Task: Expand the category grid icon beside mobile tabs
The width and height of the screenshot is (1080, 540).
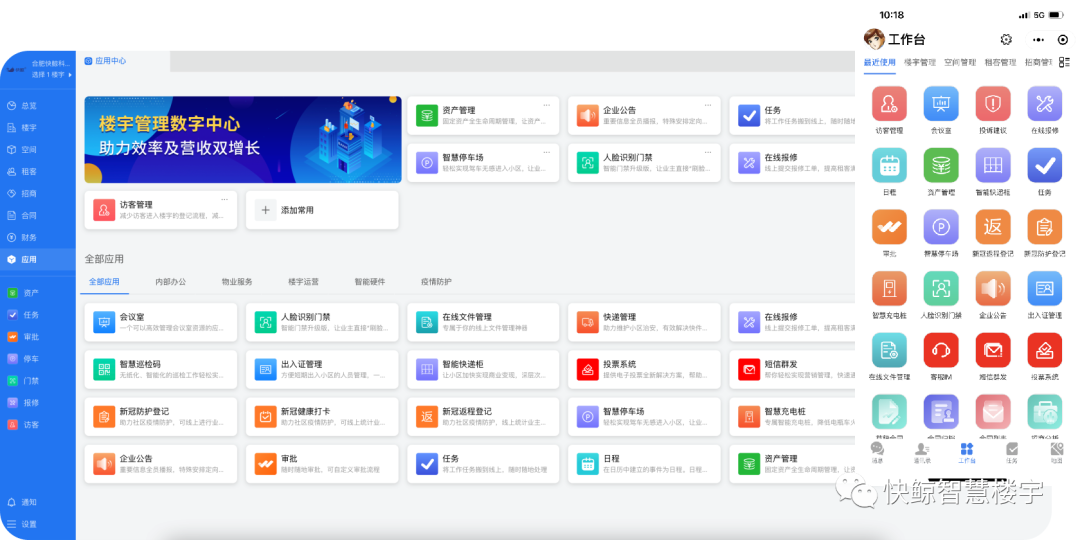Action: [x=1064, y=62]
